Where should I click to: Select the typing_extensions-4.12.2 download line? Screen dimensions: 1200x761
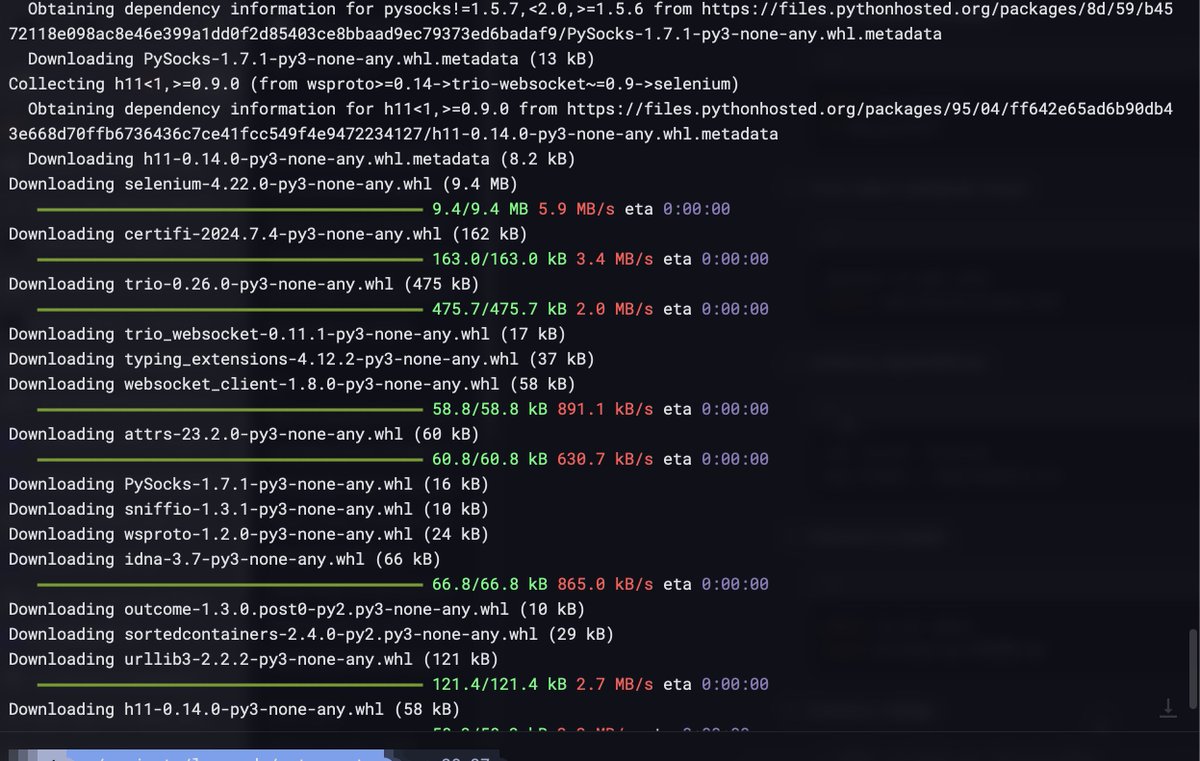point(301,359)
